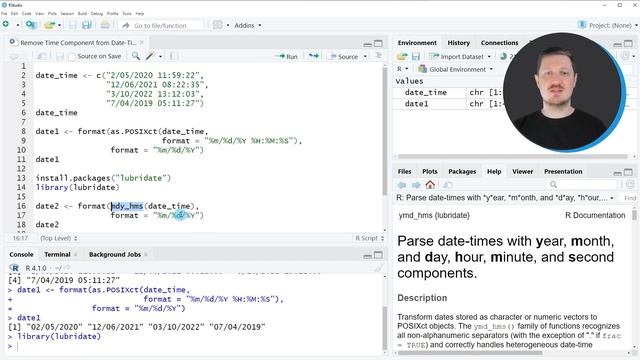The height and width of the screenshot is (360, 640).
Task: Close the Remove Time Component script tab
Action: pos(142,42)
